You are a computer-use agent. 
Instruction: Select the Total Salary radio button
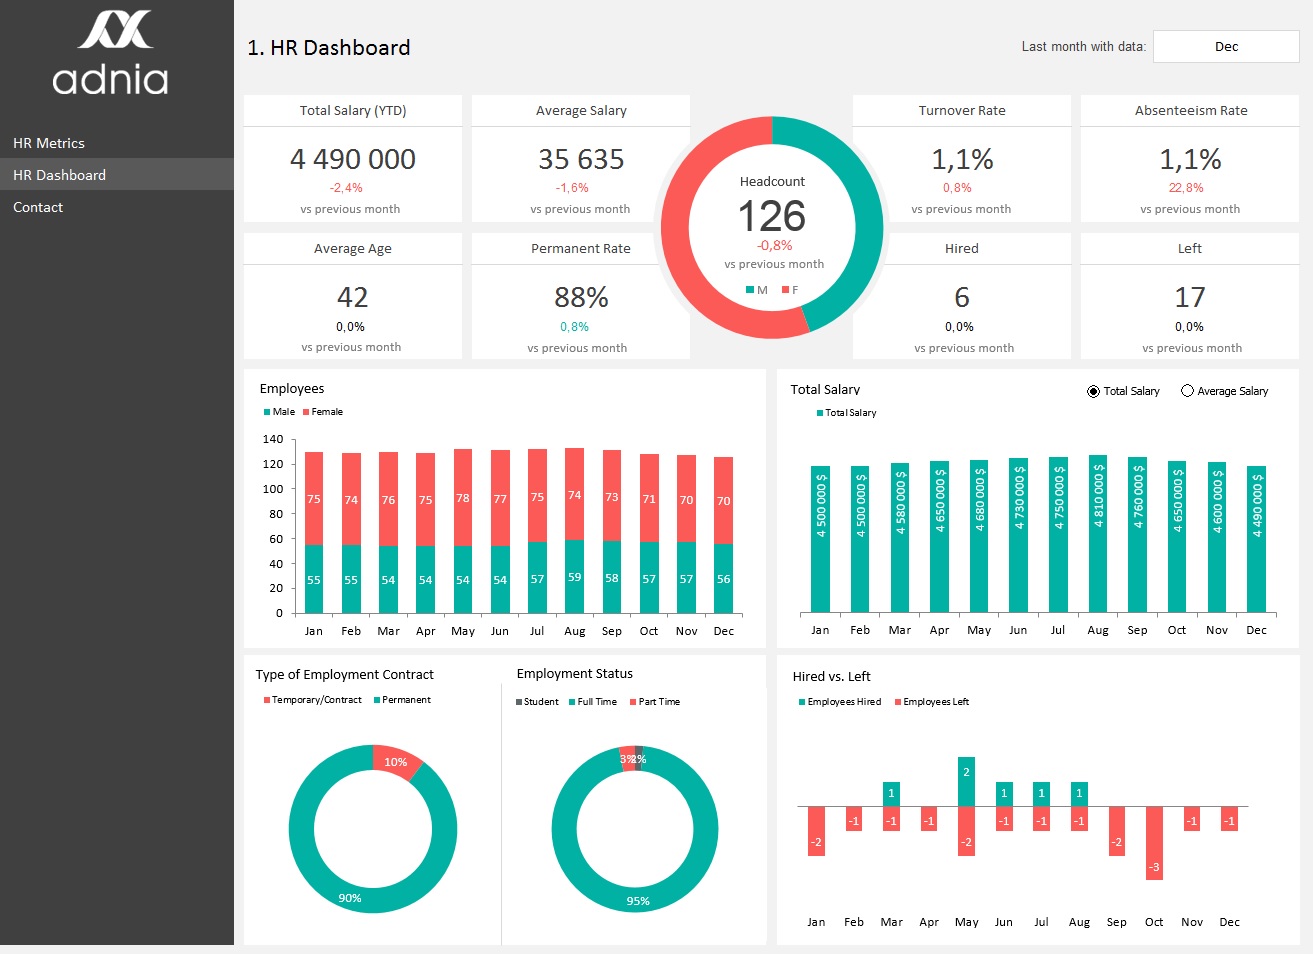pos(1093,391)
